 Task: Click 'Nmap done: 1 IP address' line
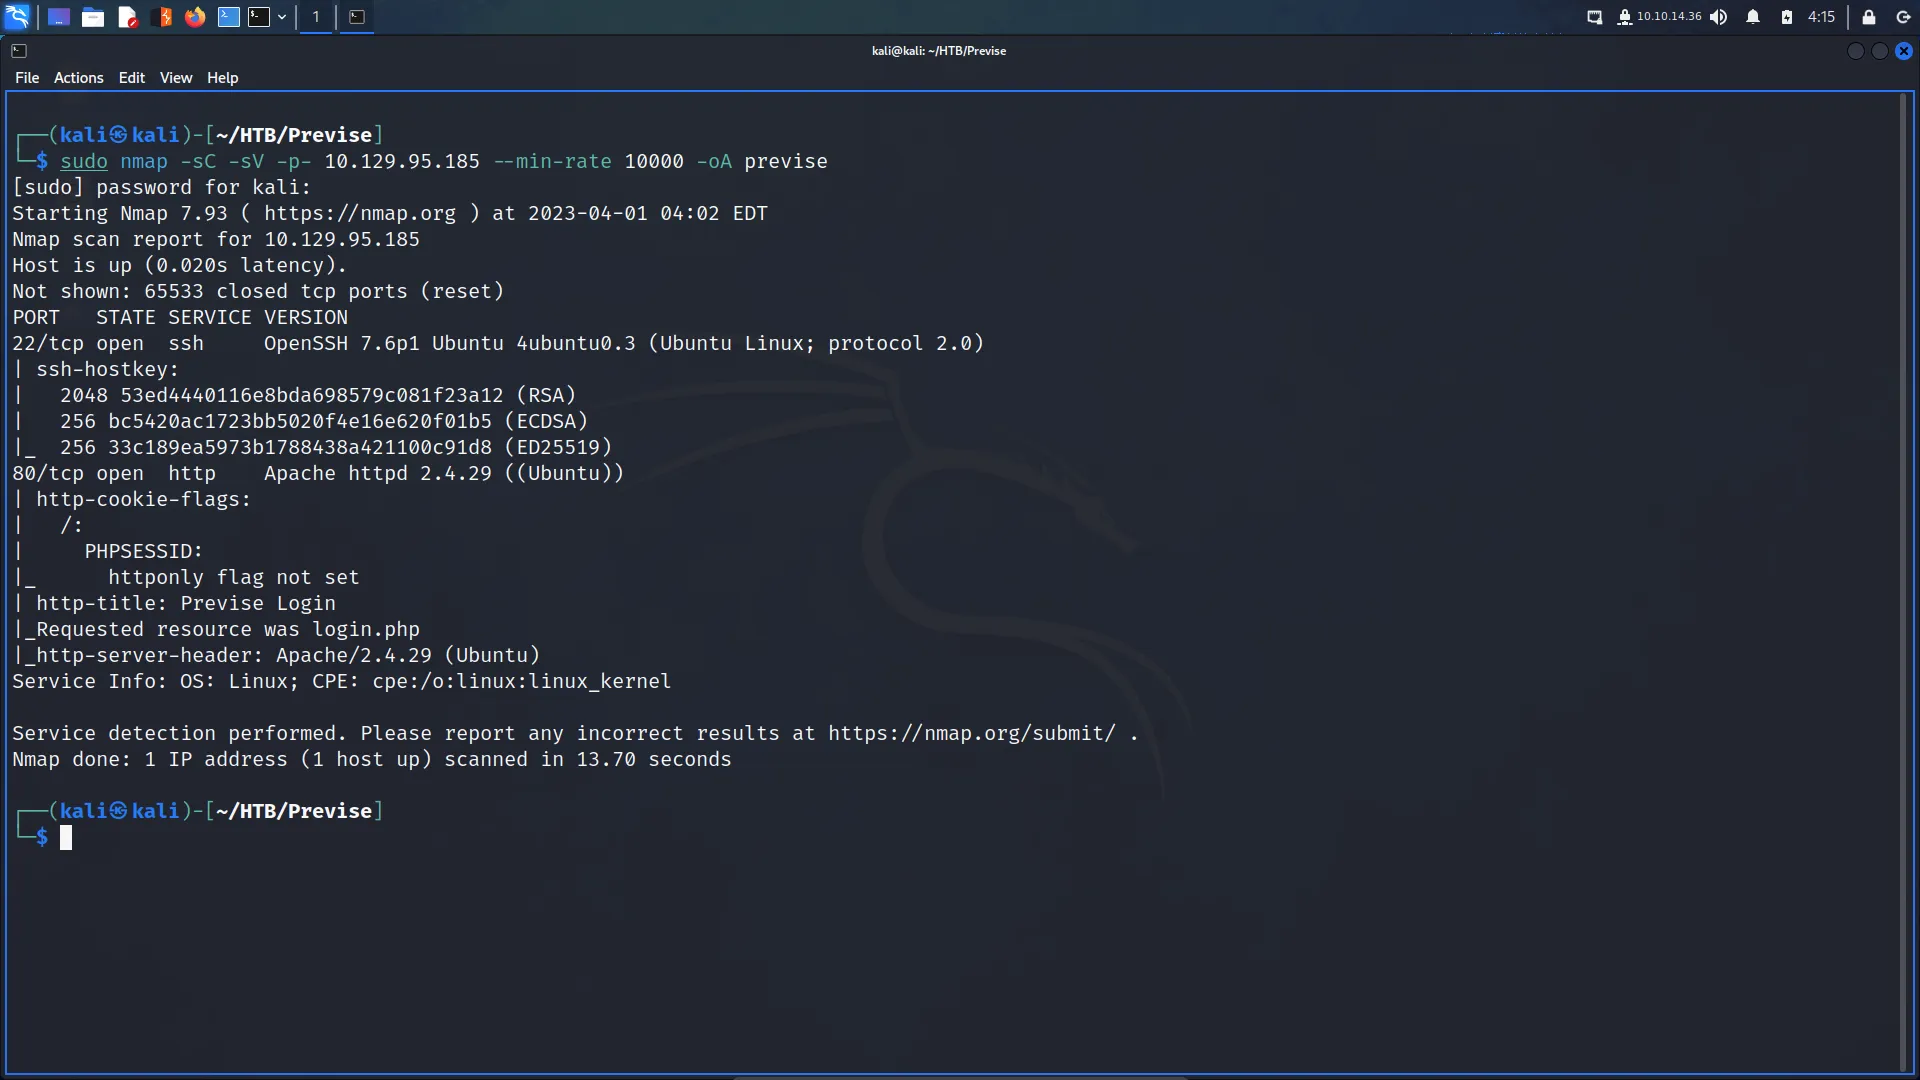[x=372, y=759]
